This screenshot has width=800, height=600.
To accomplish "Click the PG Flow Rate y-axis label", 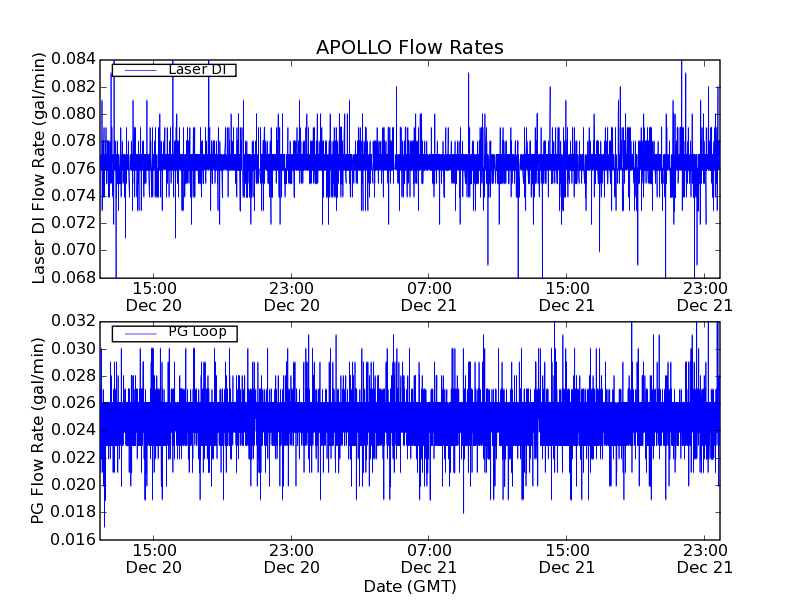I will pos(40,430).
